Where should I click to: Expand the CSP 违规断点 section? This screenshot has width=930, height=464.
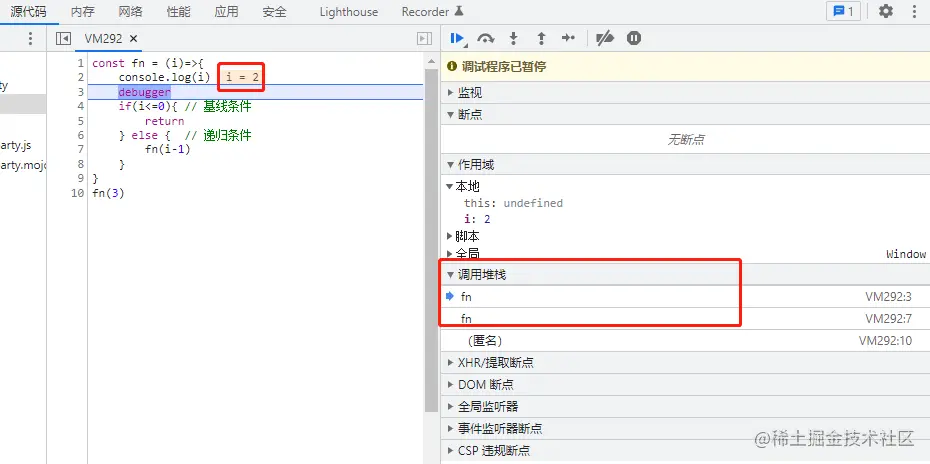coord(686,450)
